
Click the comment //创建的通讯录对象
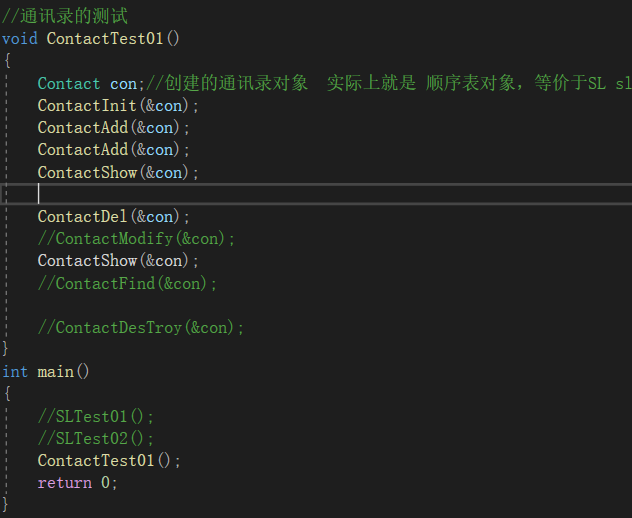227,83
